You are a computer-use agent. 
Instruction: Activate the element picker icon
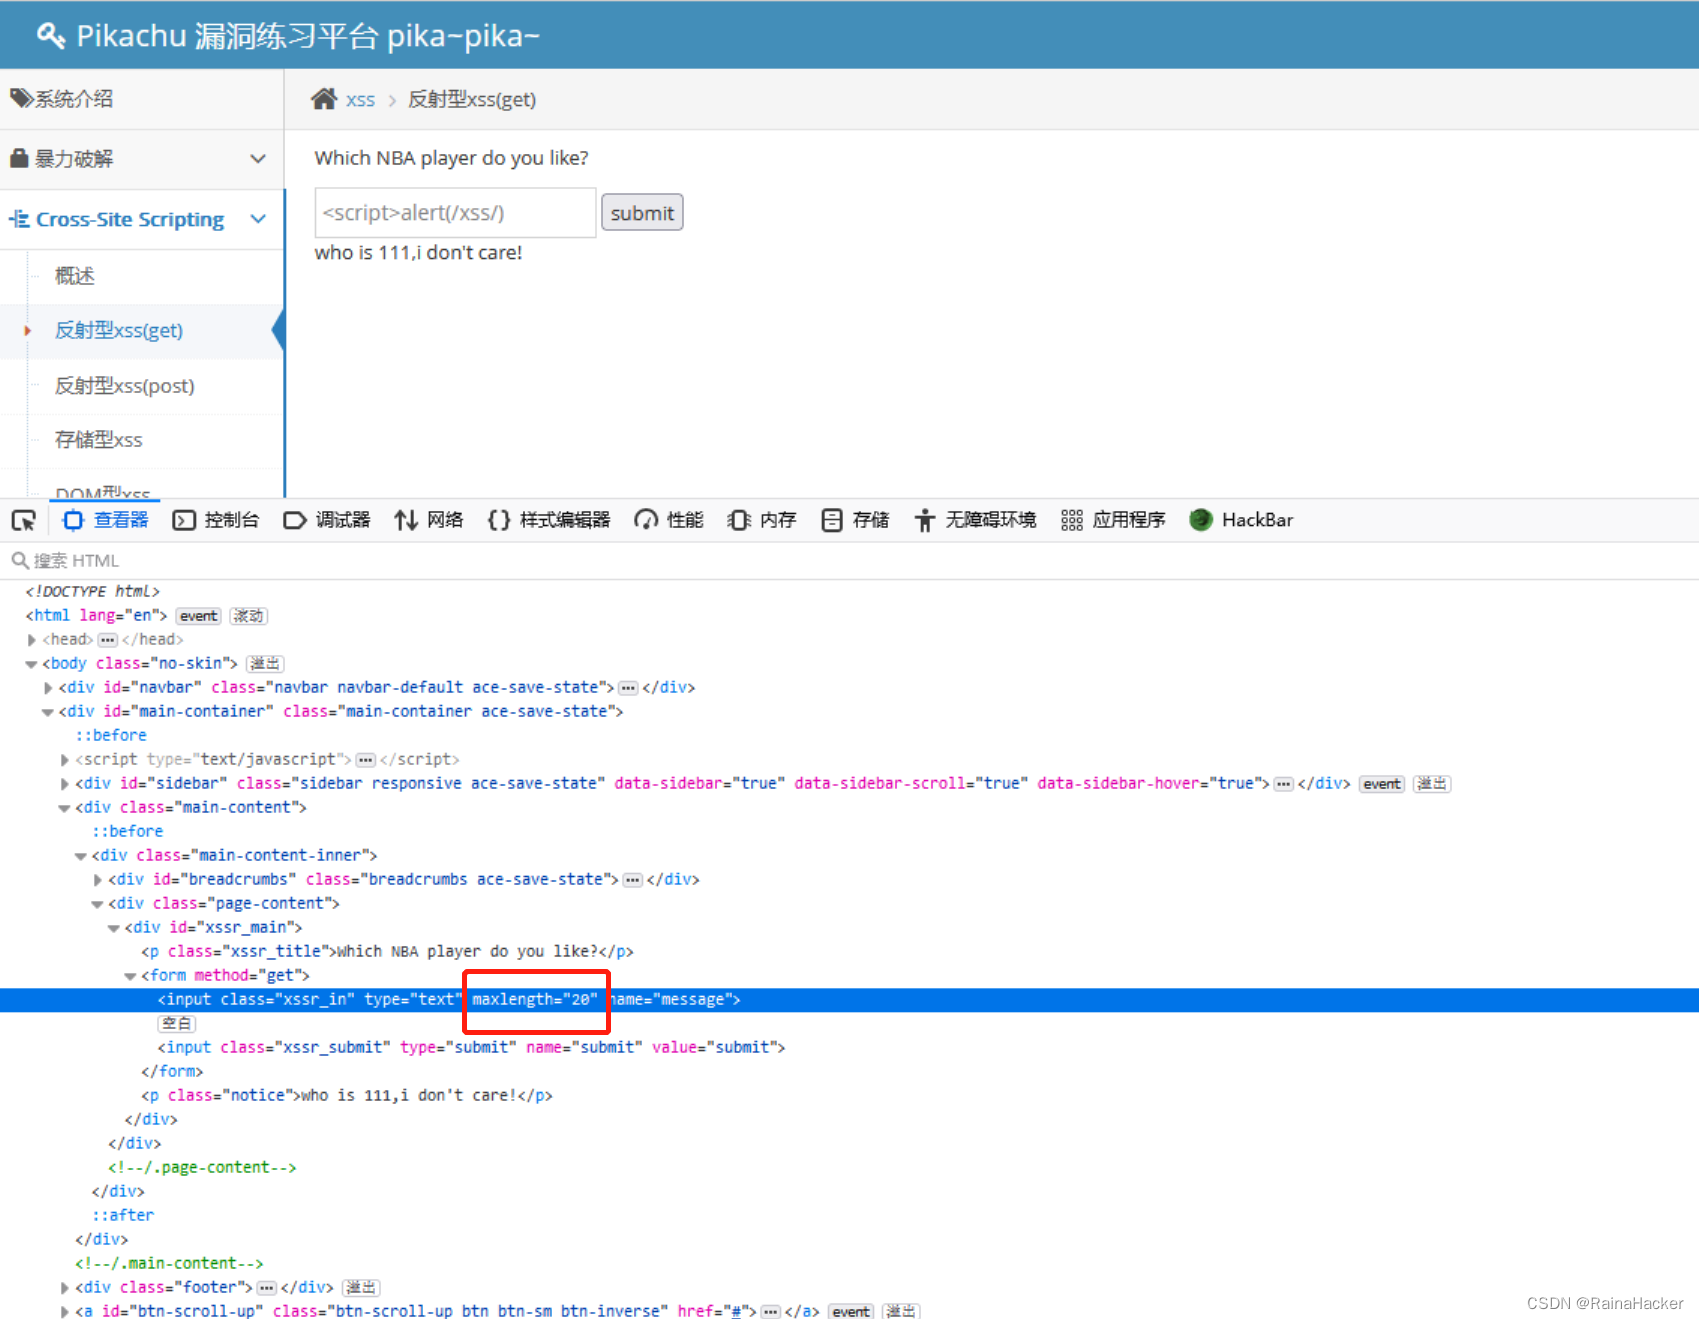pos(24,520)
